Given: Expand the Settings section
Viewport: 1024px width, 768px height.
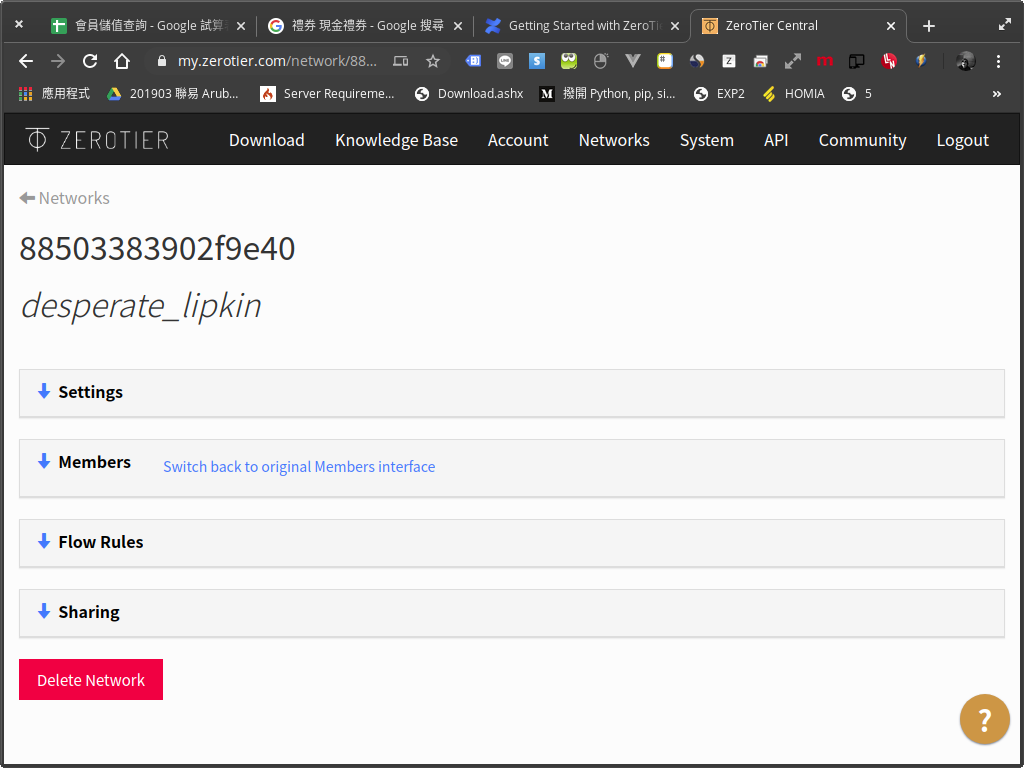Looking at the screenshot, I should [x=512, y=392].
